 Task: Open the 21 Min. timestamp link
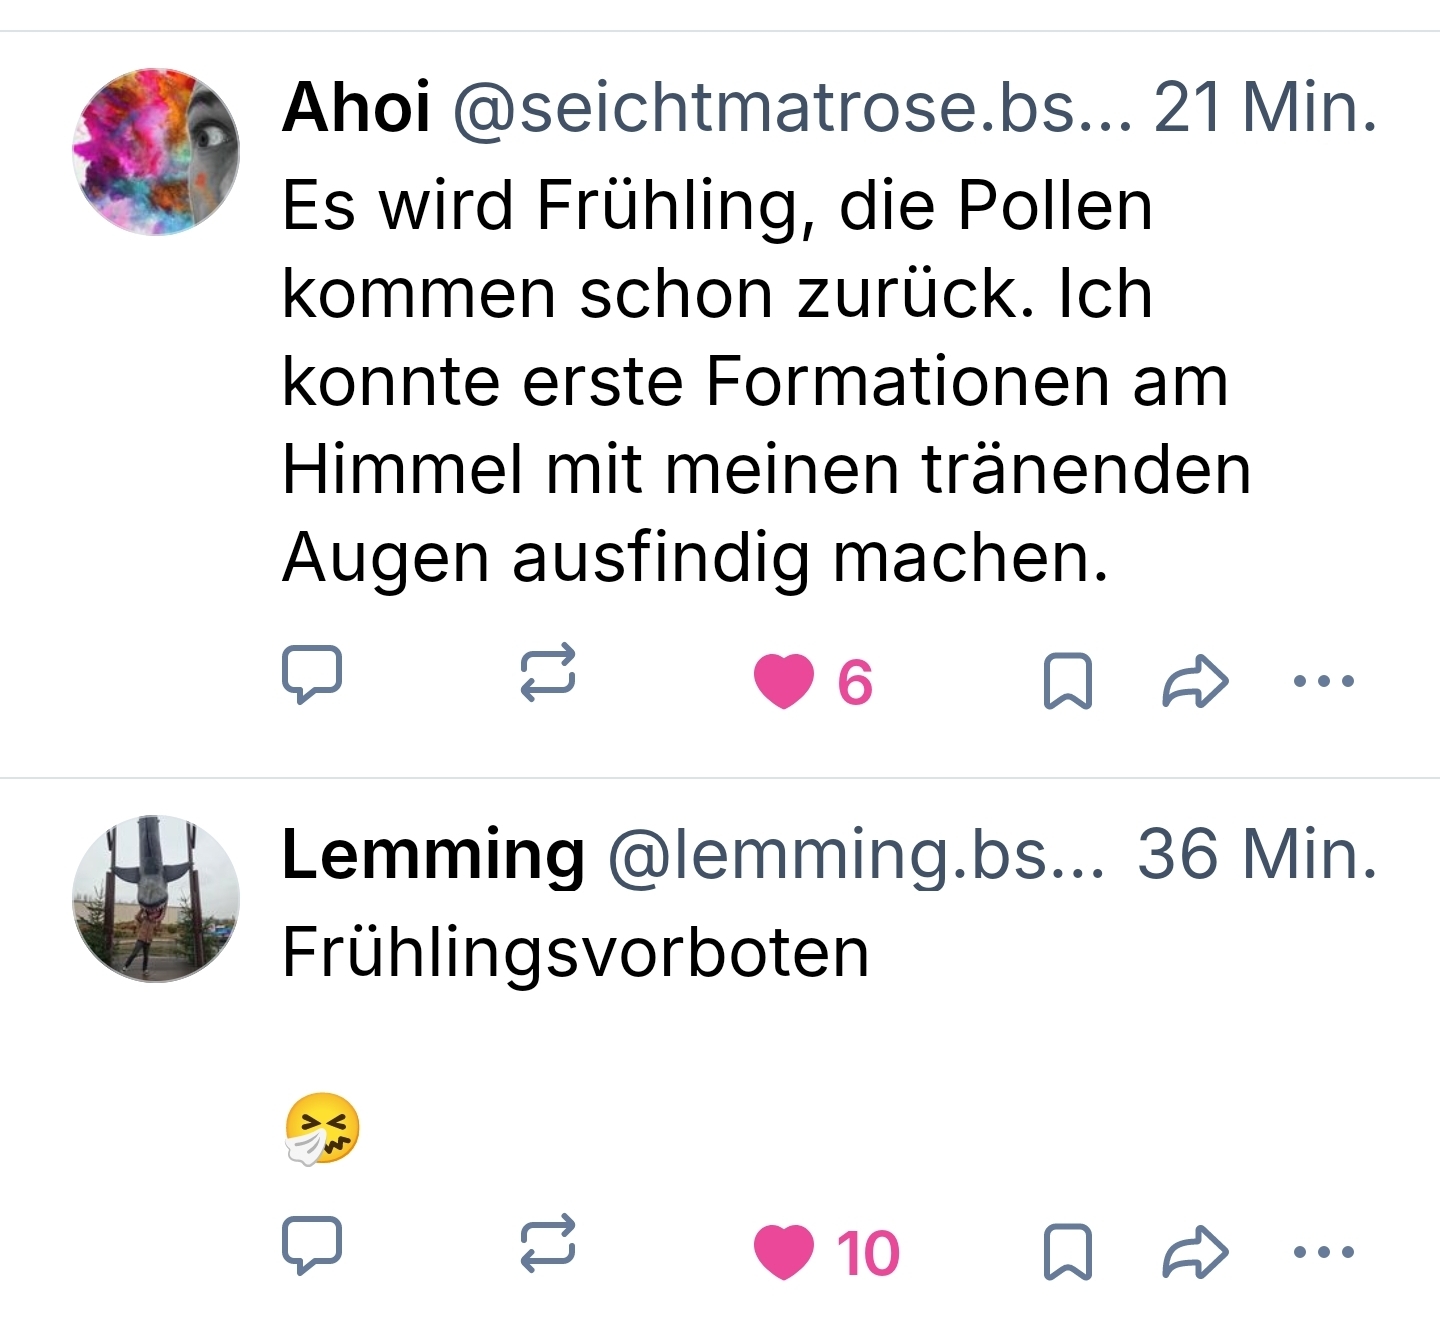click(x=1265, y=107)
